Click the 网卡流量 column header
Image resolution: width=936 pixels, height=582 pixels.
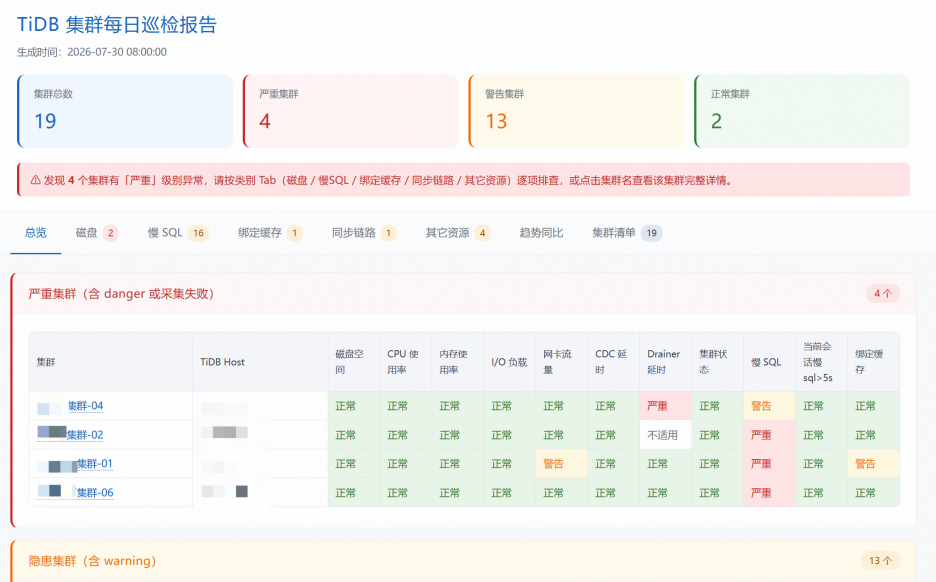coord(562,362)
